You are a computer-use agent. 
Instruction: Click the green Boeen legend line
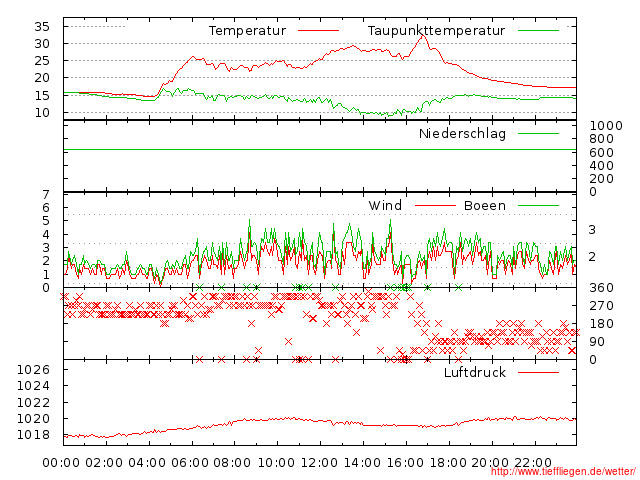[x=538, y=205]
